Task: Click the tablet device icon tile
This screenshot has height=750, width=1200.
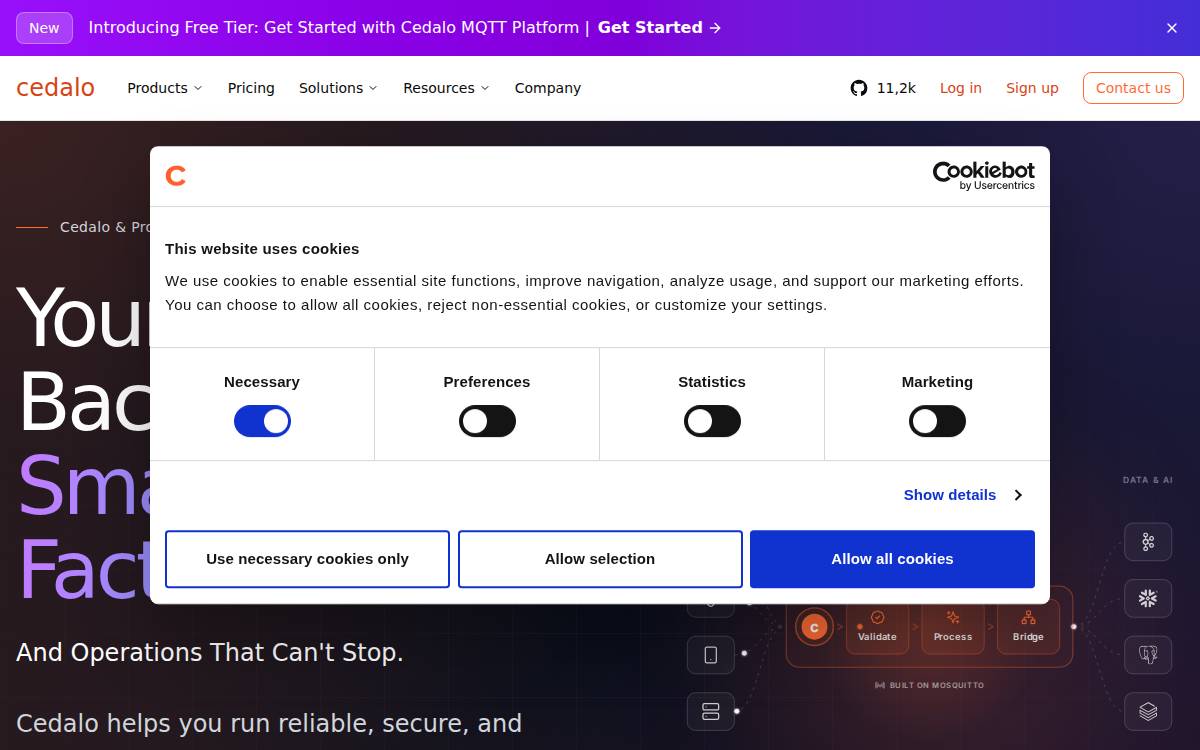Action: pos(711,655)
